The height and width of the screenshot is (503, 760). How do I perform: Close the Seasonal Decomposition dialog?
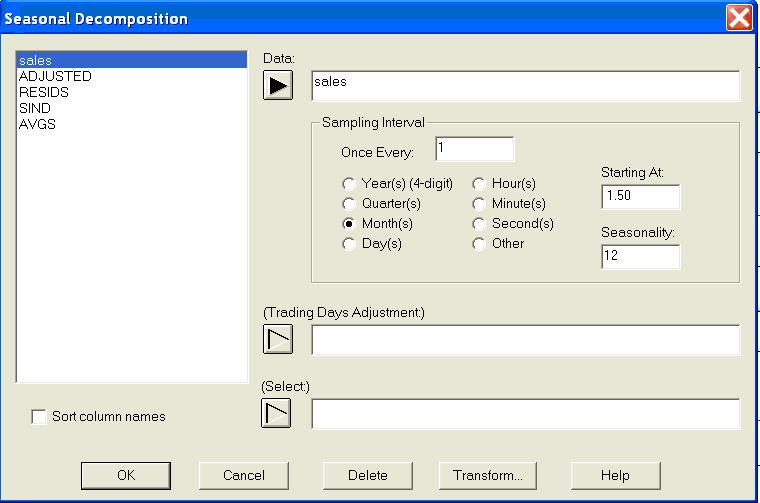(x=739, y=18)
